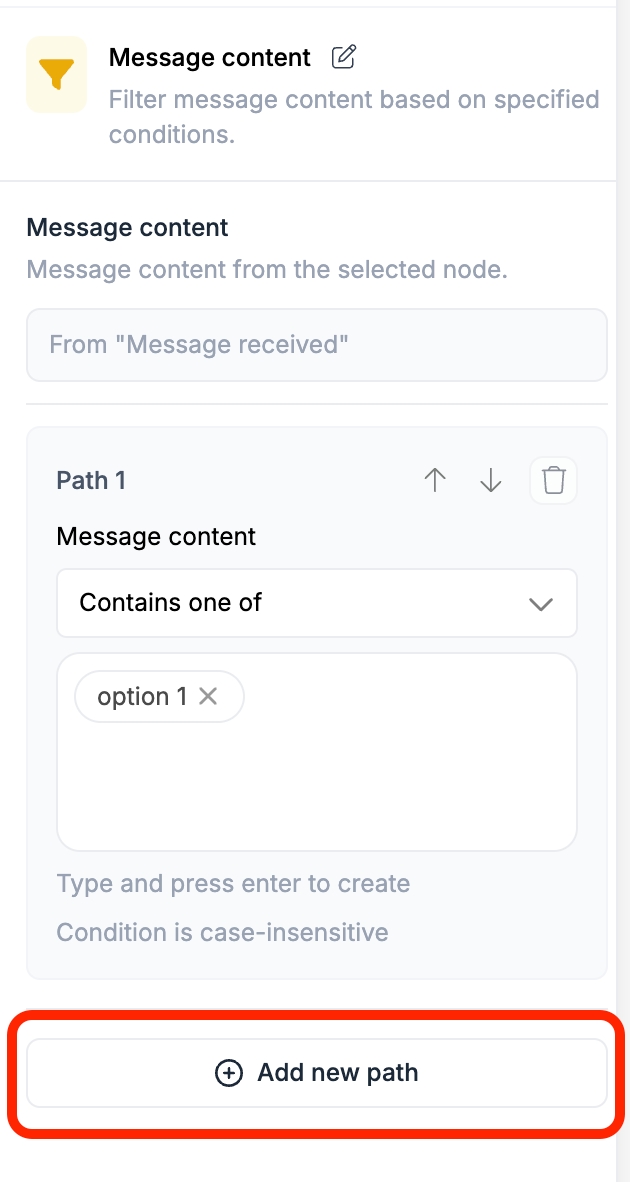Click the pencil icon to rename the node
The height and width of the screenshot is (1182, 630).
pos(343,57)
